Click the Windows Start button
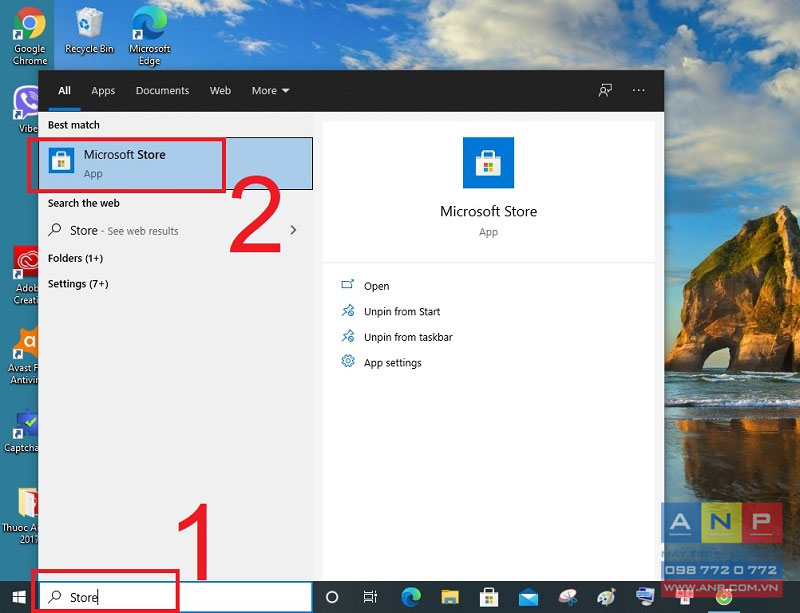800x613 pixels. click(x=19, y=597)
